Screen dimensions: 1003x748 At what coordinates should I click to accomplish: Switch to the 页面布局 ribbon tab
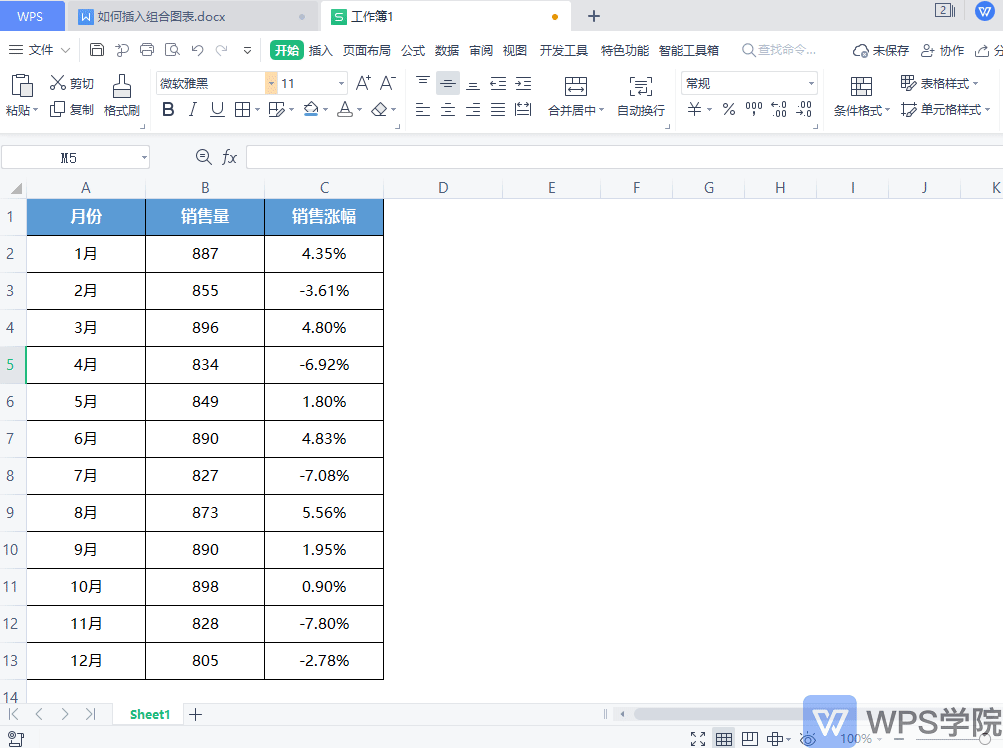[367, 50]
